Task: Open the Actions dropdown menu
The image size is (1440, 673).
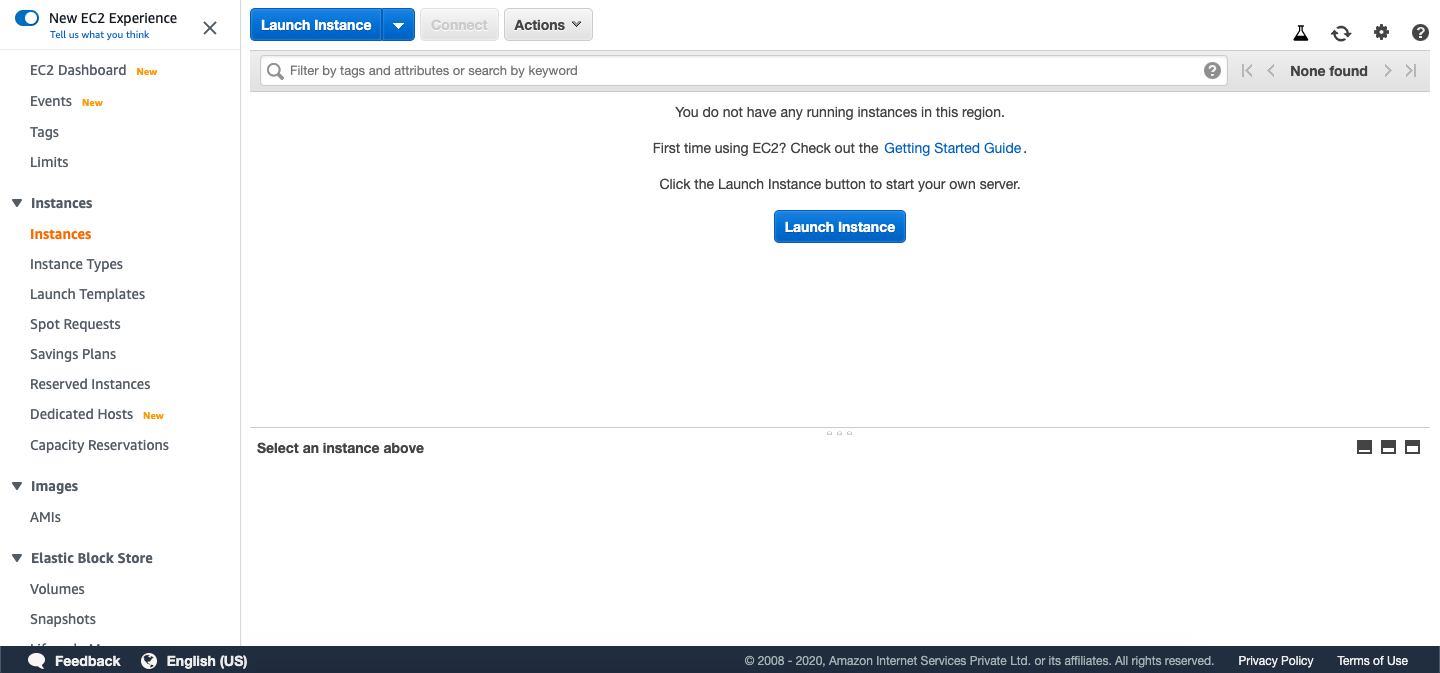Action: pyautogui.click(x=548, y=25)
